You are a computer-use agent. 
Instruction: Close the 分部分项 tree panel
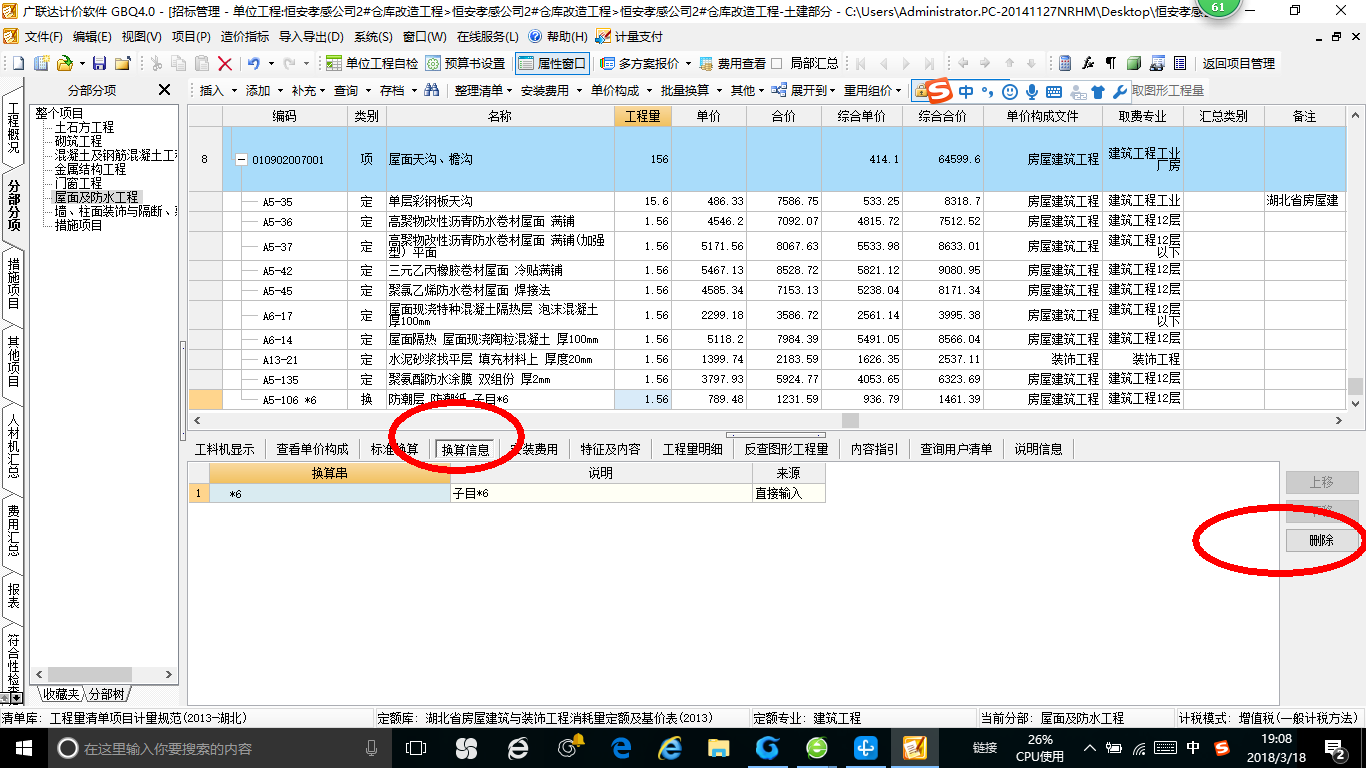(x=165, y=90)
